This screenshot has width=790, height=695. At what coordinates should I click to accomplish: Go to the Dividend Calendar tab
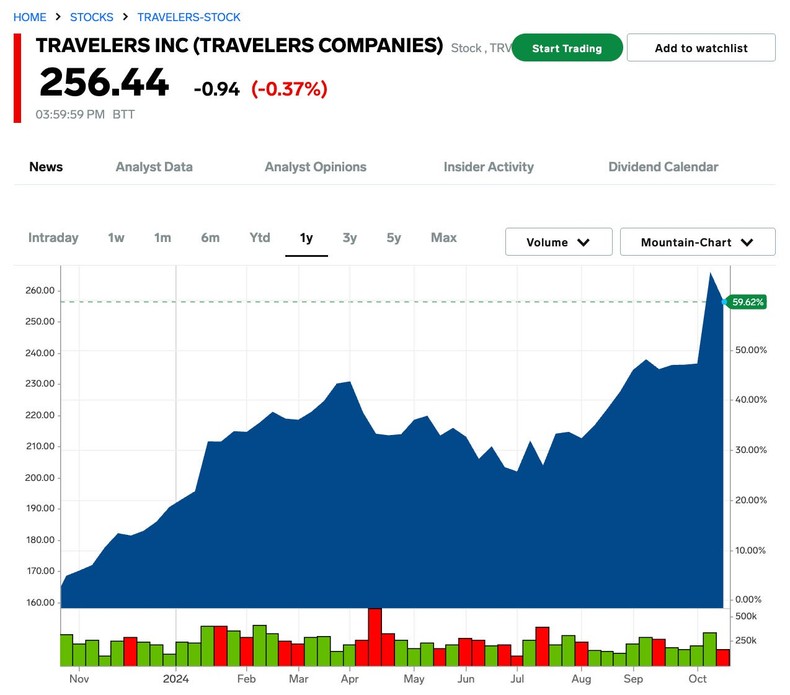663,167
